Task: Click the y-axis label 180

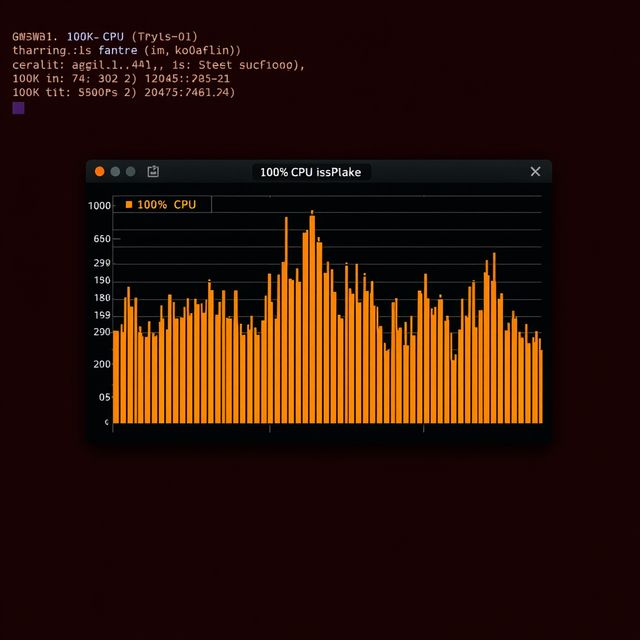Action: pos(102,298)
